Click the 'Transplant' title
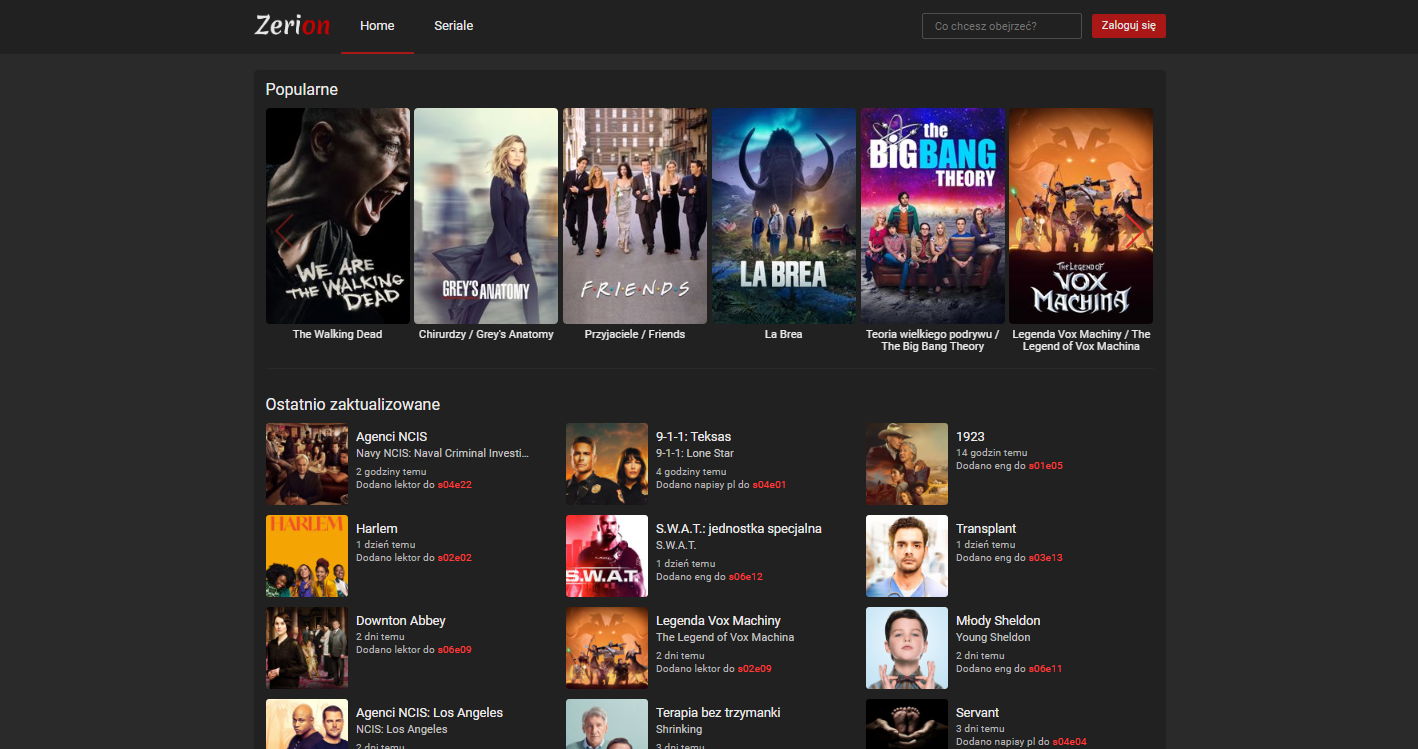 (986, 529)
